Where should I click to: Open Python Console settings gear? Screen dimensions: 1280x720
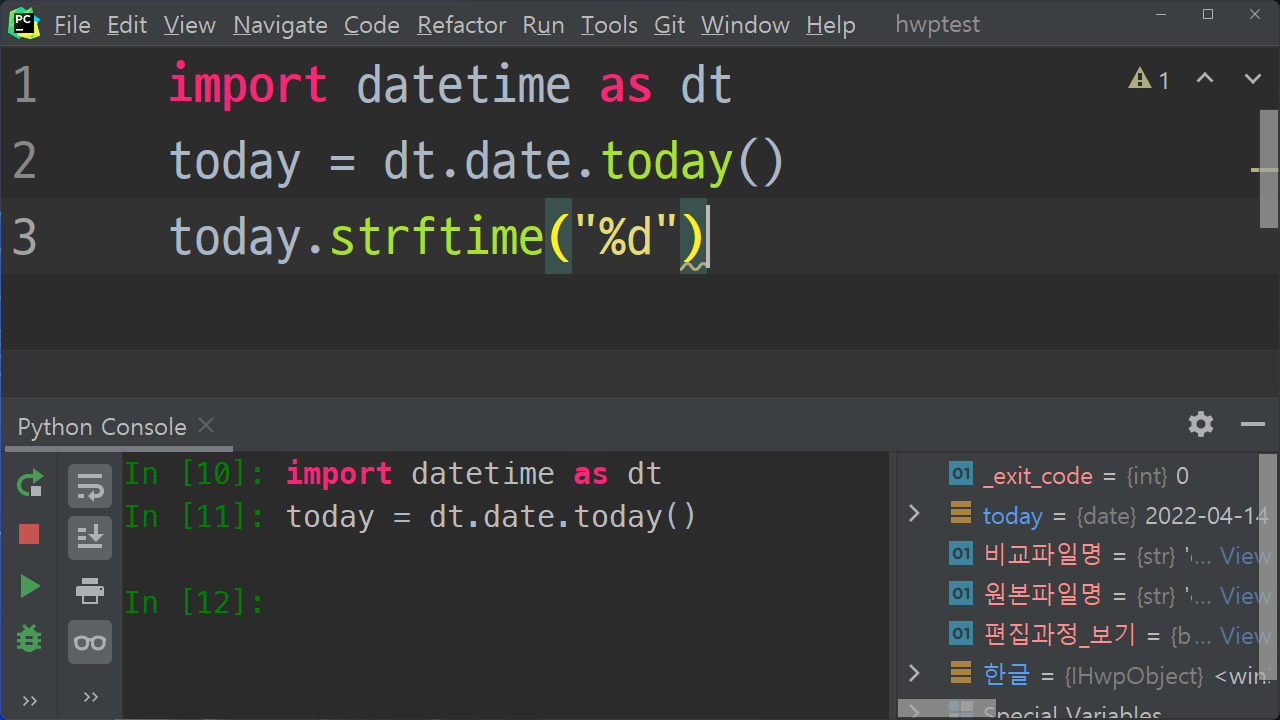tap(1201, 424)
